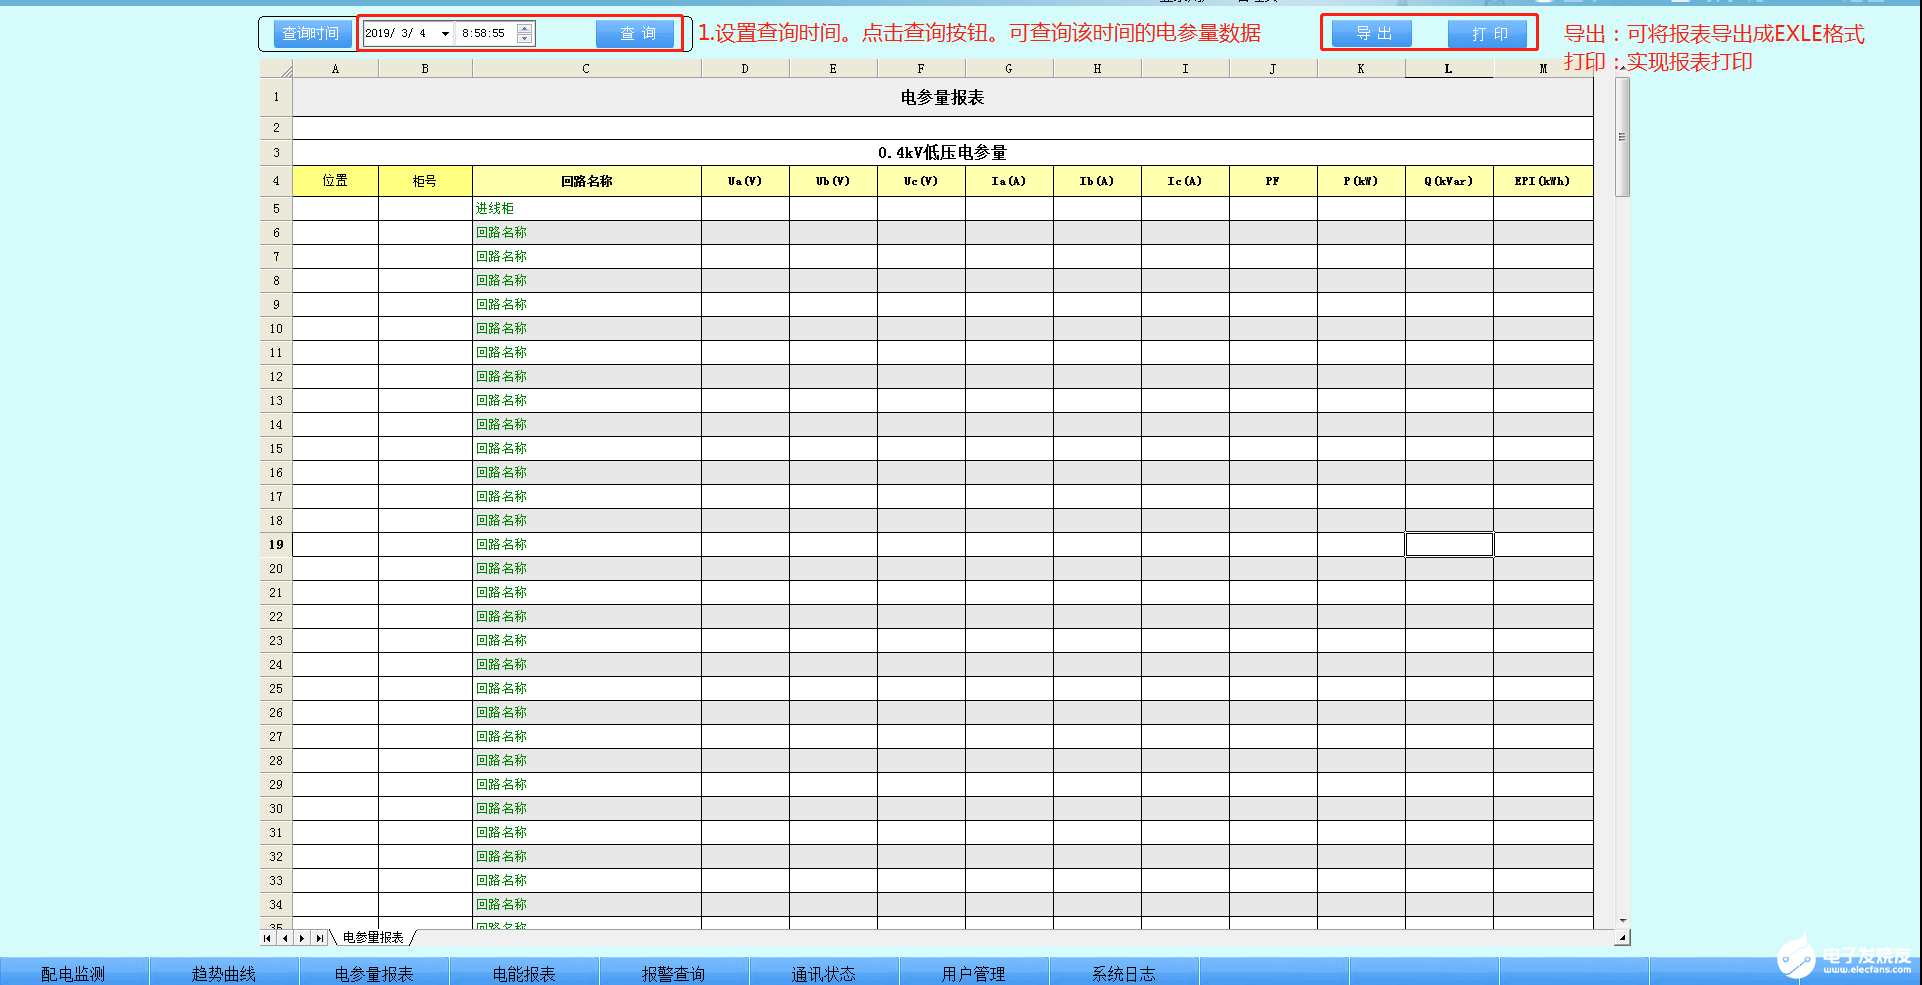The height and width of the screenshot is (985, 1922).
Task: Open the 配电监测 navigation tab
Action: point(74,973)
